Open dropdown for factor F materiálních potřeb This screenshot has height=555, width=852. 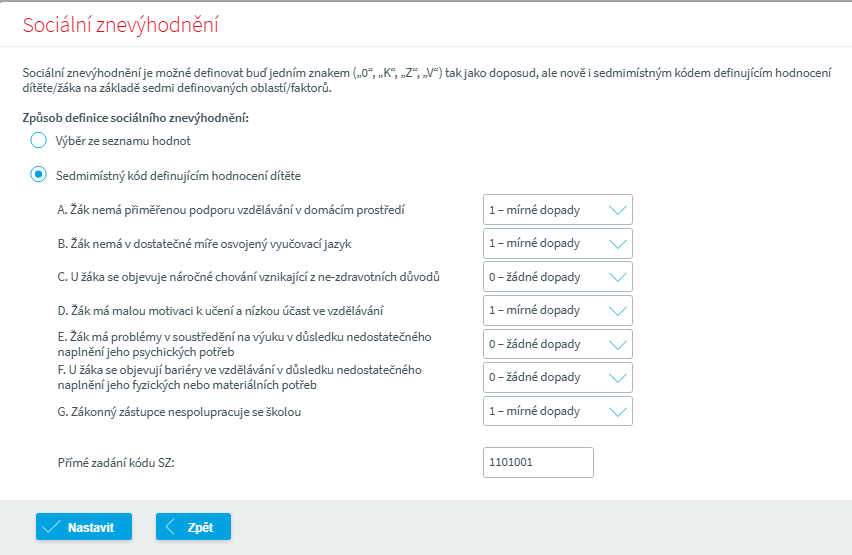[x=556, y=377]
